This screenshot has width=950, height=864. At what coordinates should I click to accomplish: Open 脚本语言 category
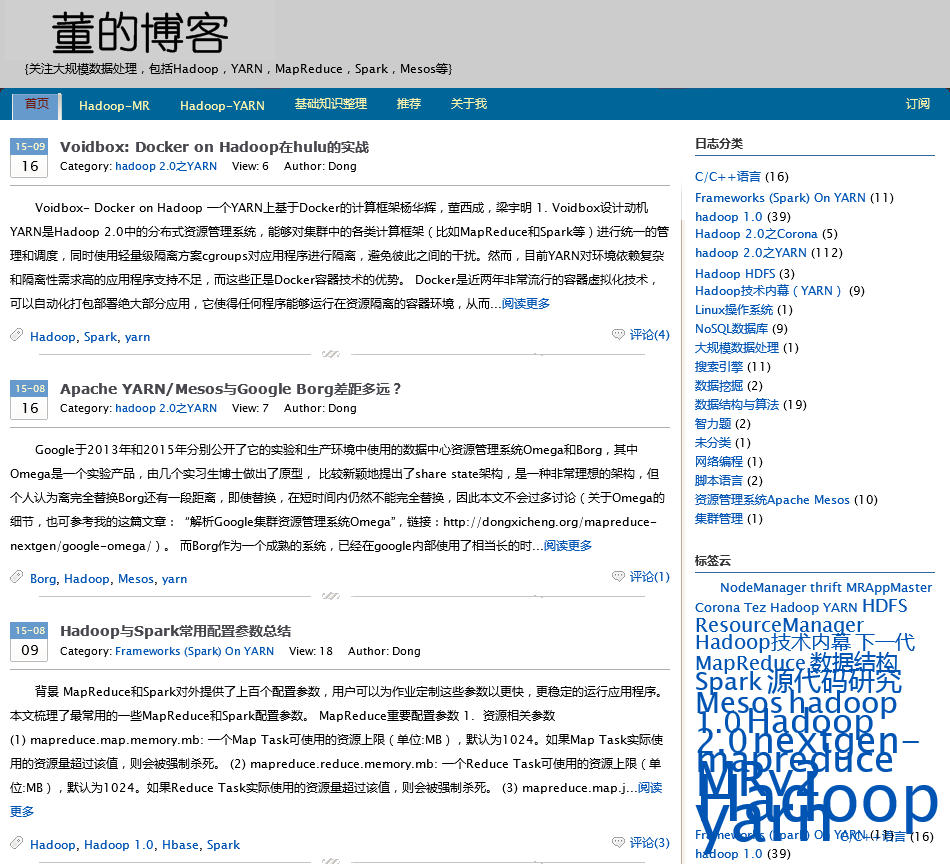click(x=719, y=480)
